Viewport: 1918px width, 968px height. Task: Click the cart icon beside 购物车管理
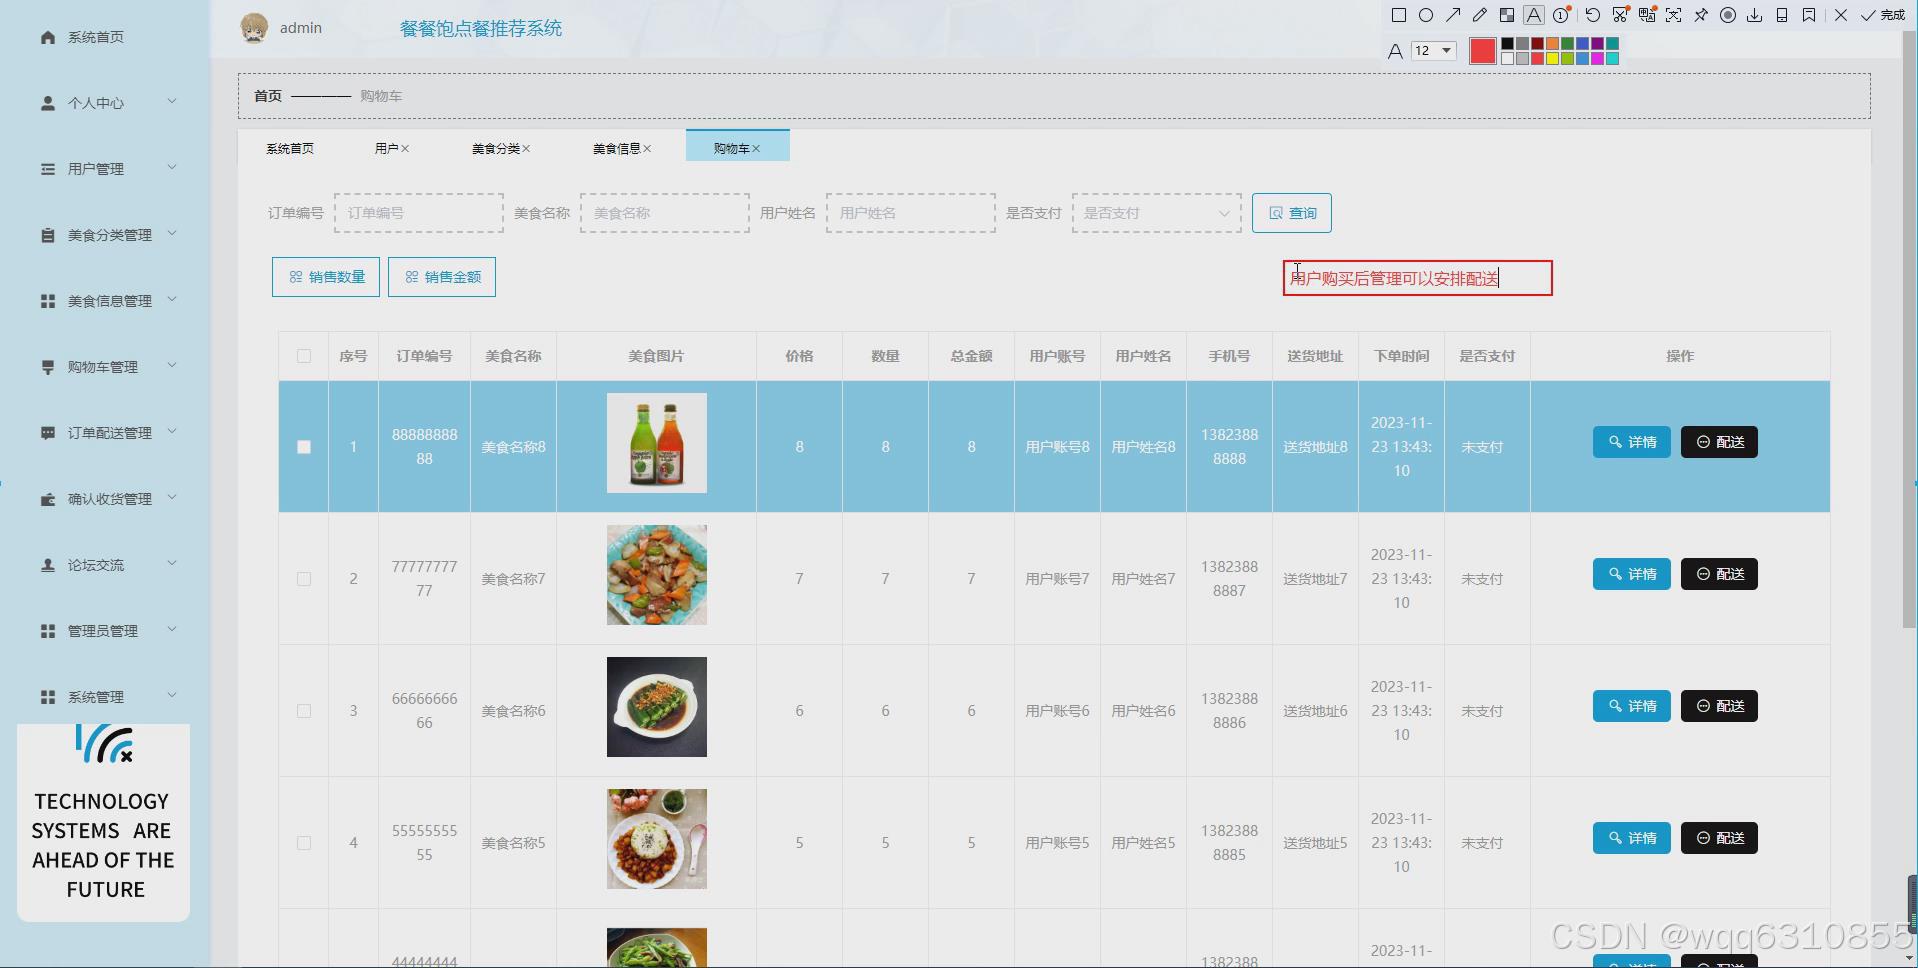click(x=47, y=367)
